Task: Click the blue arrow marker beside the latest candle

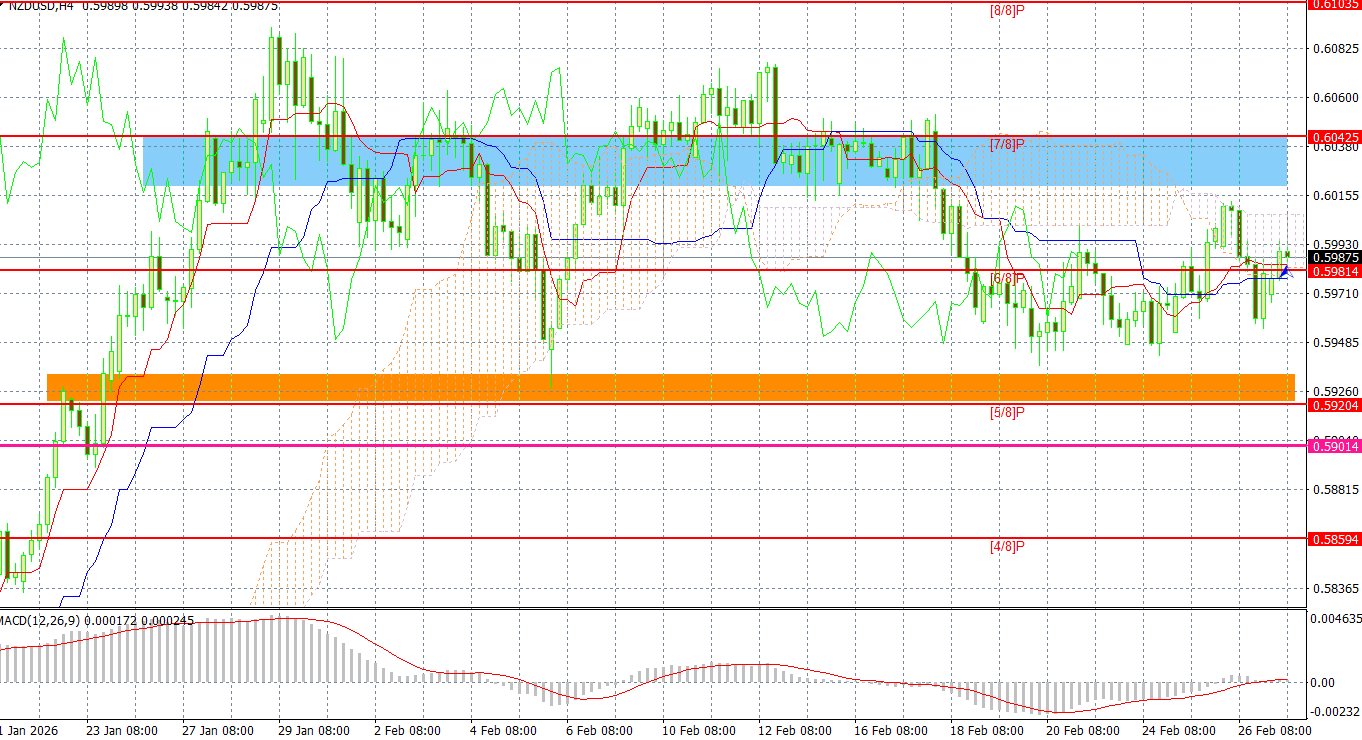Action: click(x=1286, y=270)
